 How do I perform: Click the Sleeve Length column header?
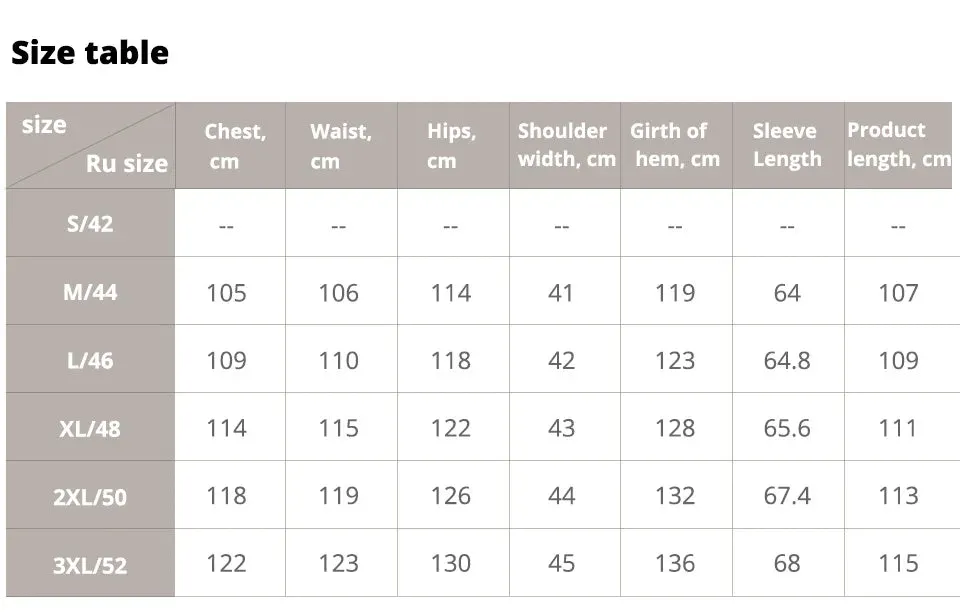[x=789, y=146]
